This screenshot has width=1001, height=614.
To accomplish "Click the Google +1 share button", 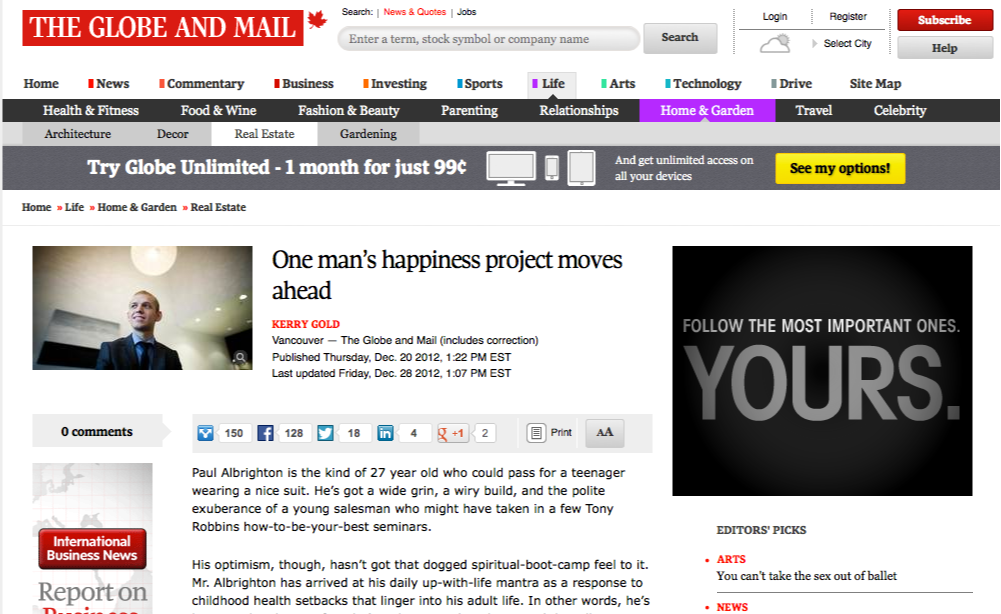I will pos(453,433).
